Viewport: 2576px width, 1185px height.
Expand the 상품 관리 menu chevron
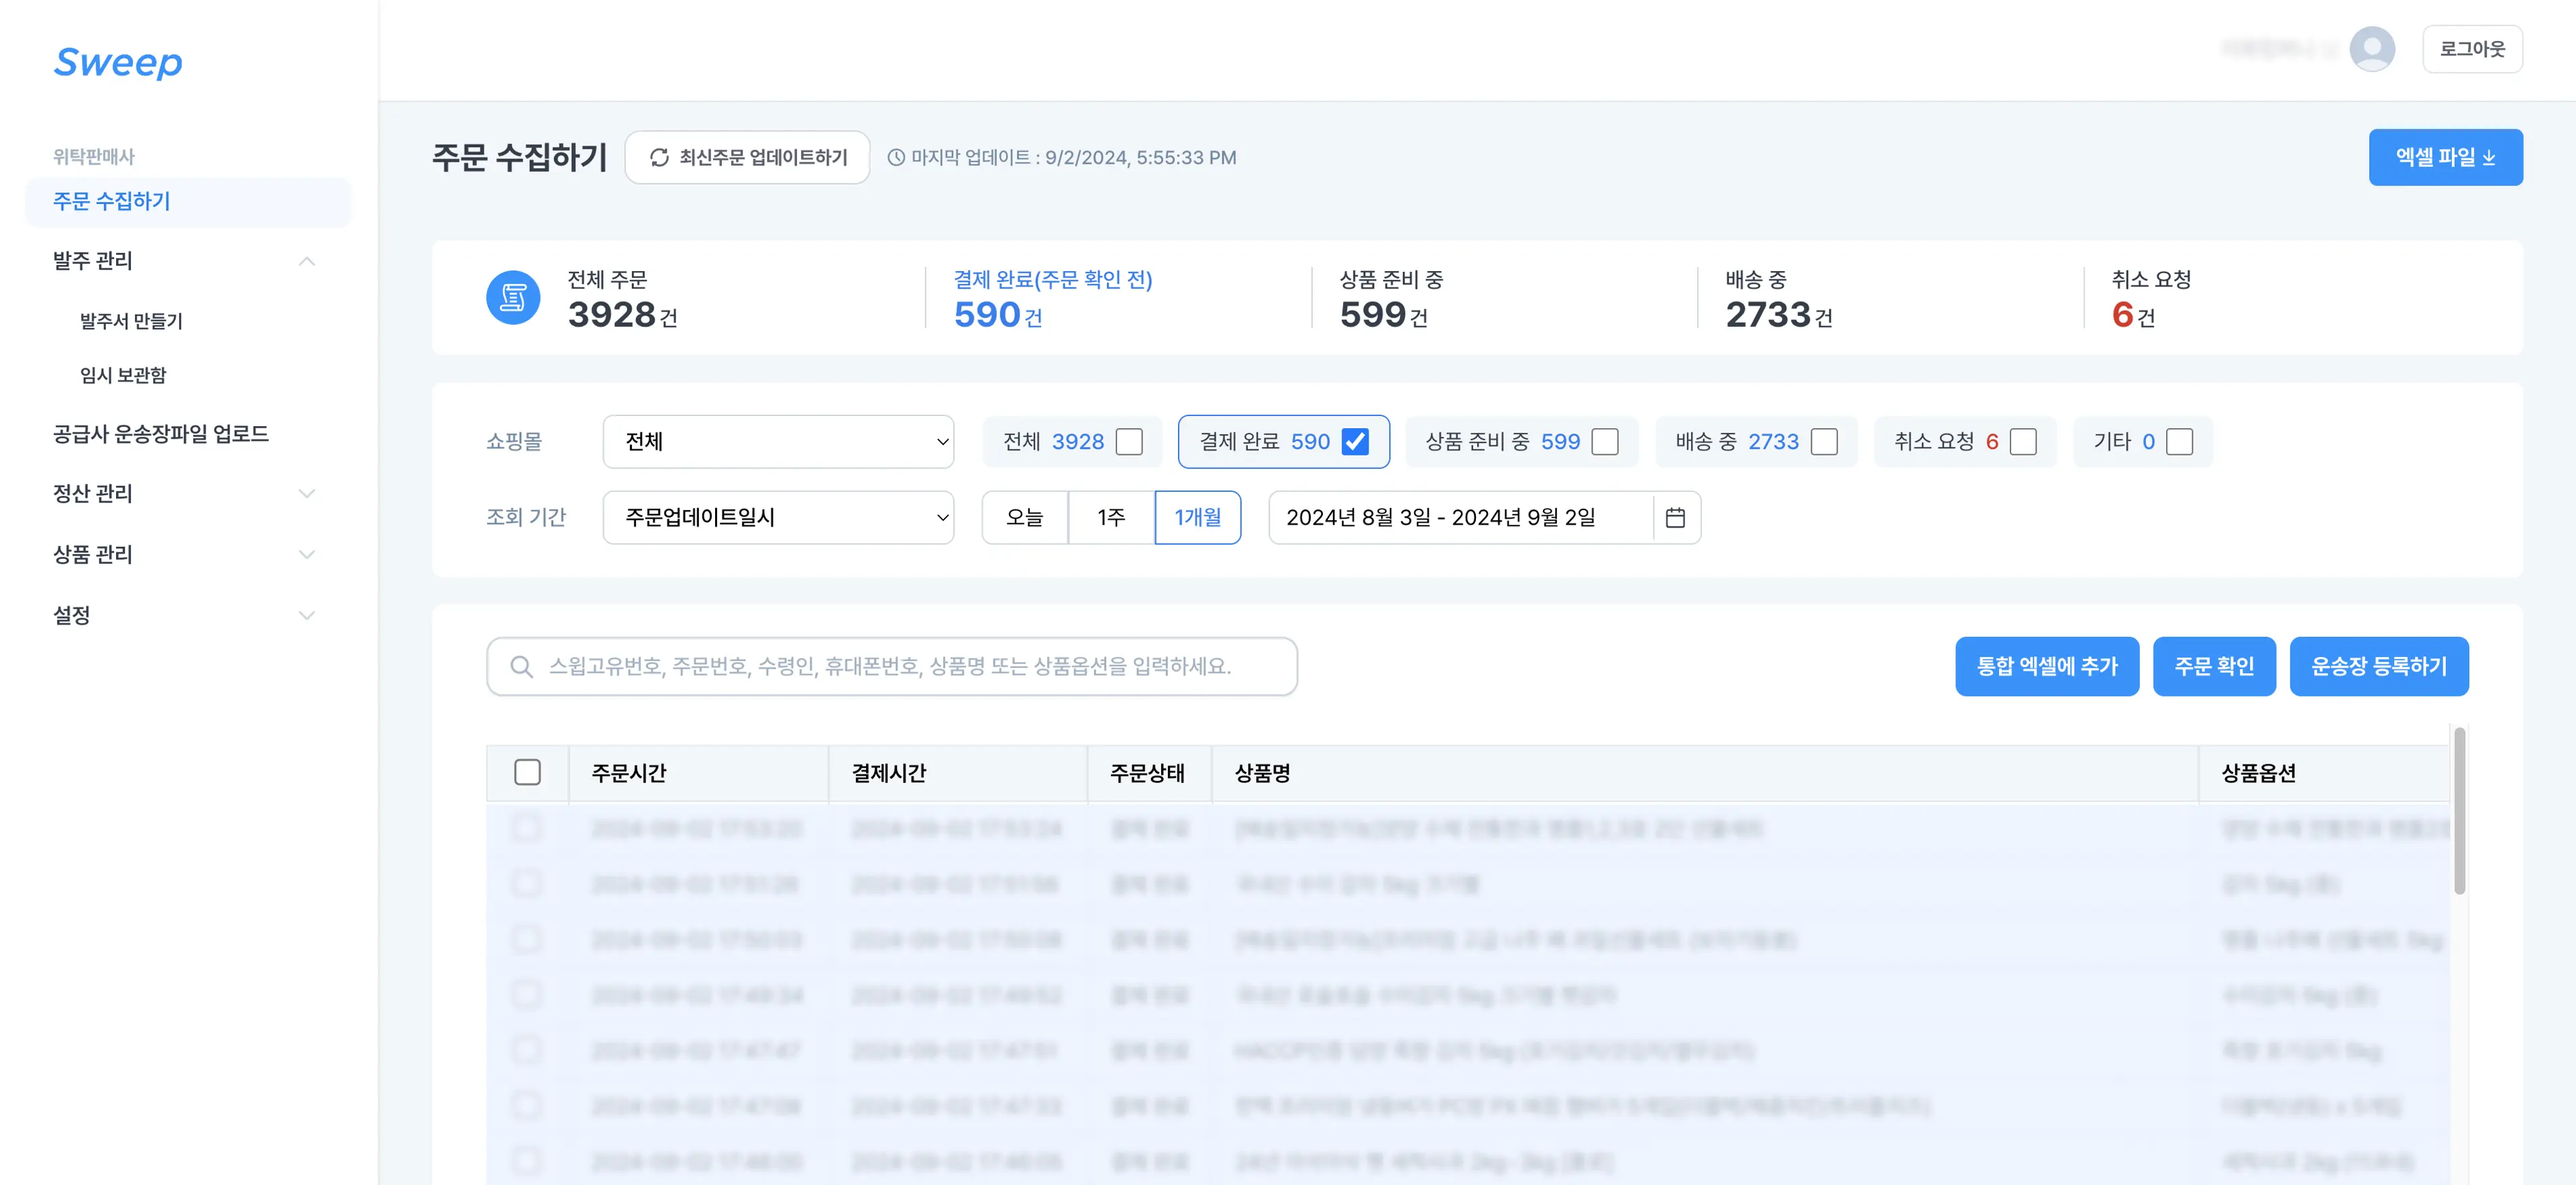pyautogui.click(x=307, y=555)
